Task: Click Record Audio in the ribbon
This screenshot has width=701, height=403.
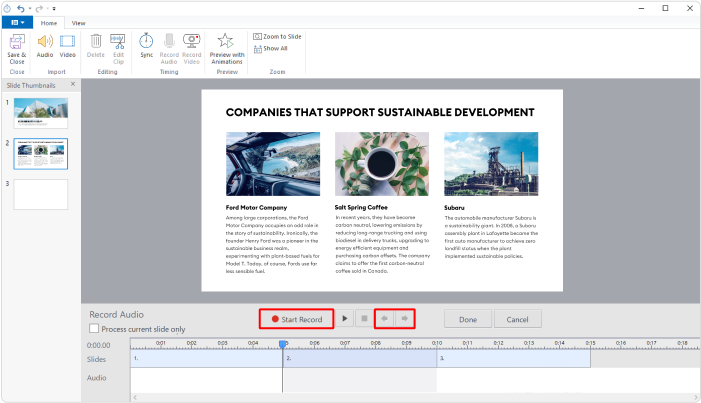Action: point(169,49)
